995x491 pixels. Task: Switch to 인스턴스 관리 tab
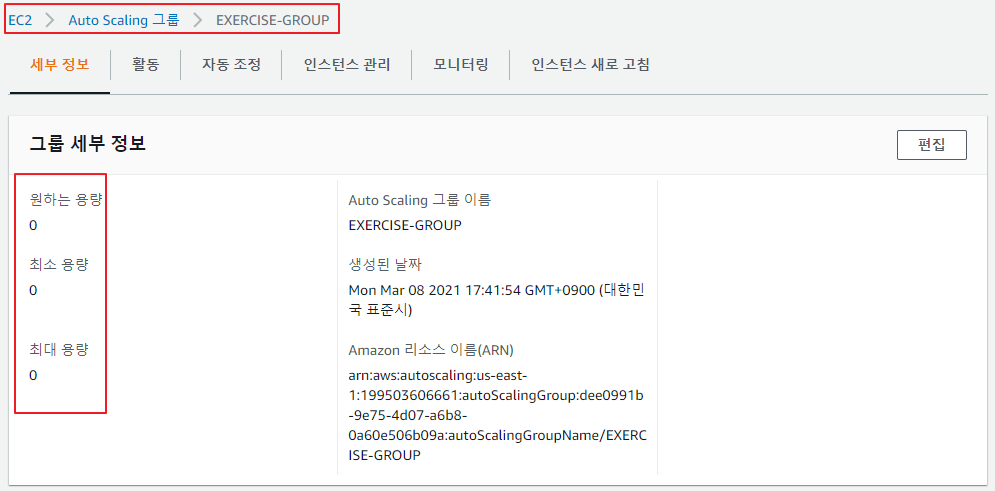347,64
